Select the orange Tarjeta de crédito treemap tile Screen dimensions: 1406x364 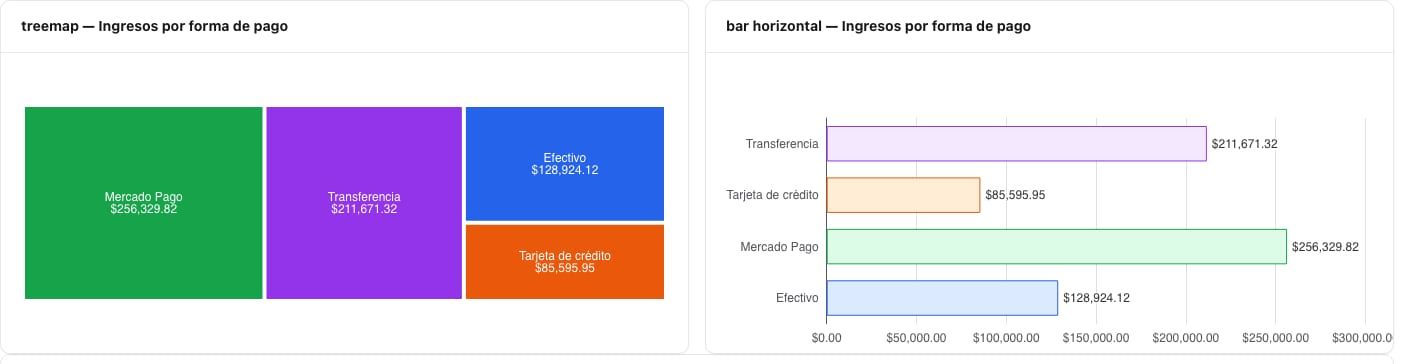tap(565, 262)
